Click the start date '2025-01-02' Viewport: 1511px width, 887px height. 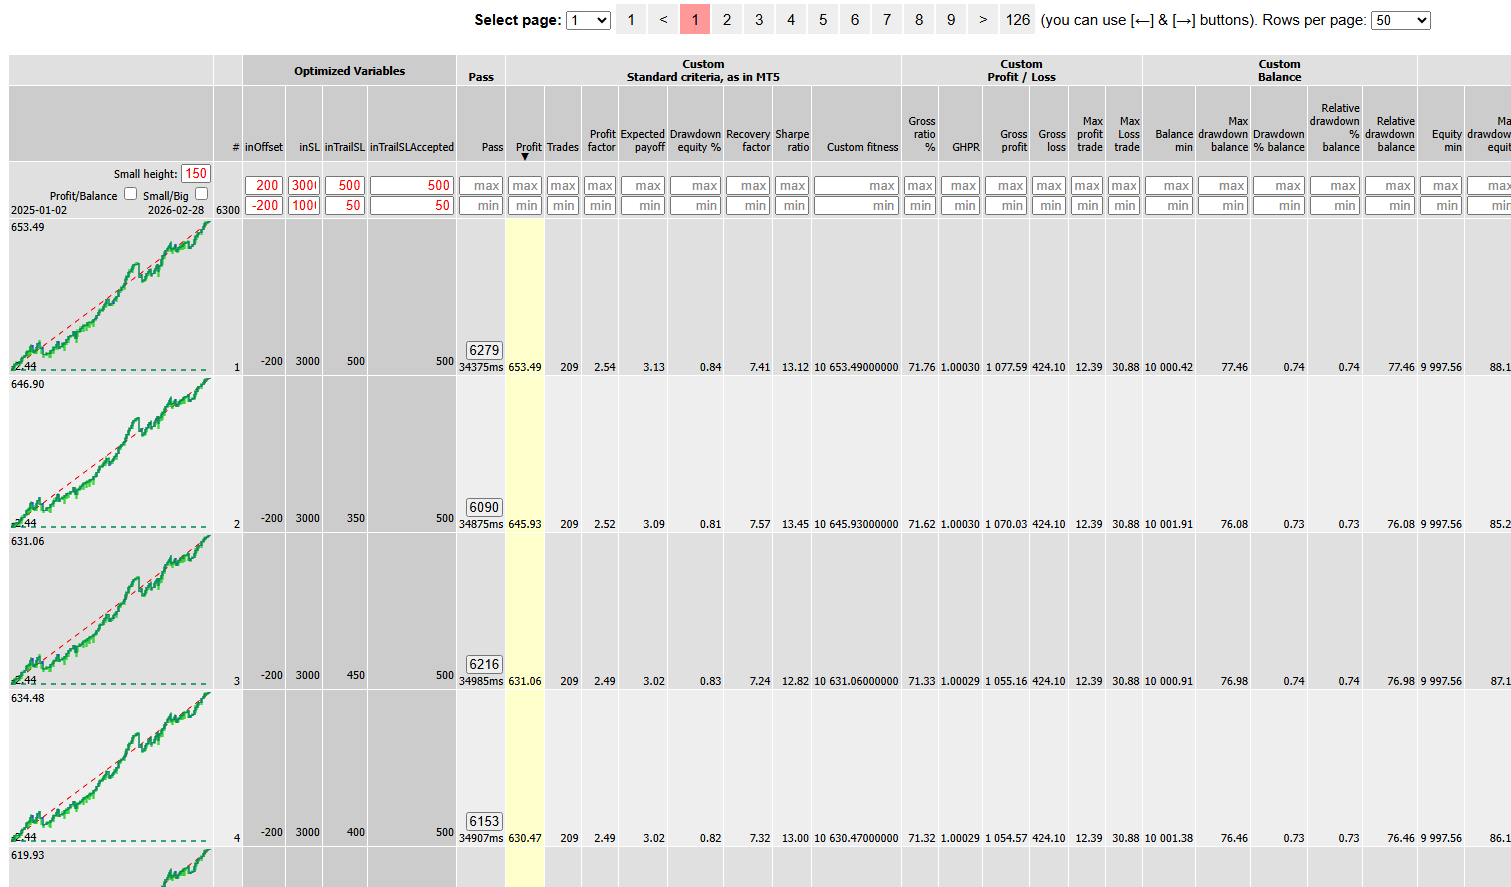coord(39,210)
